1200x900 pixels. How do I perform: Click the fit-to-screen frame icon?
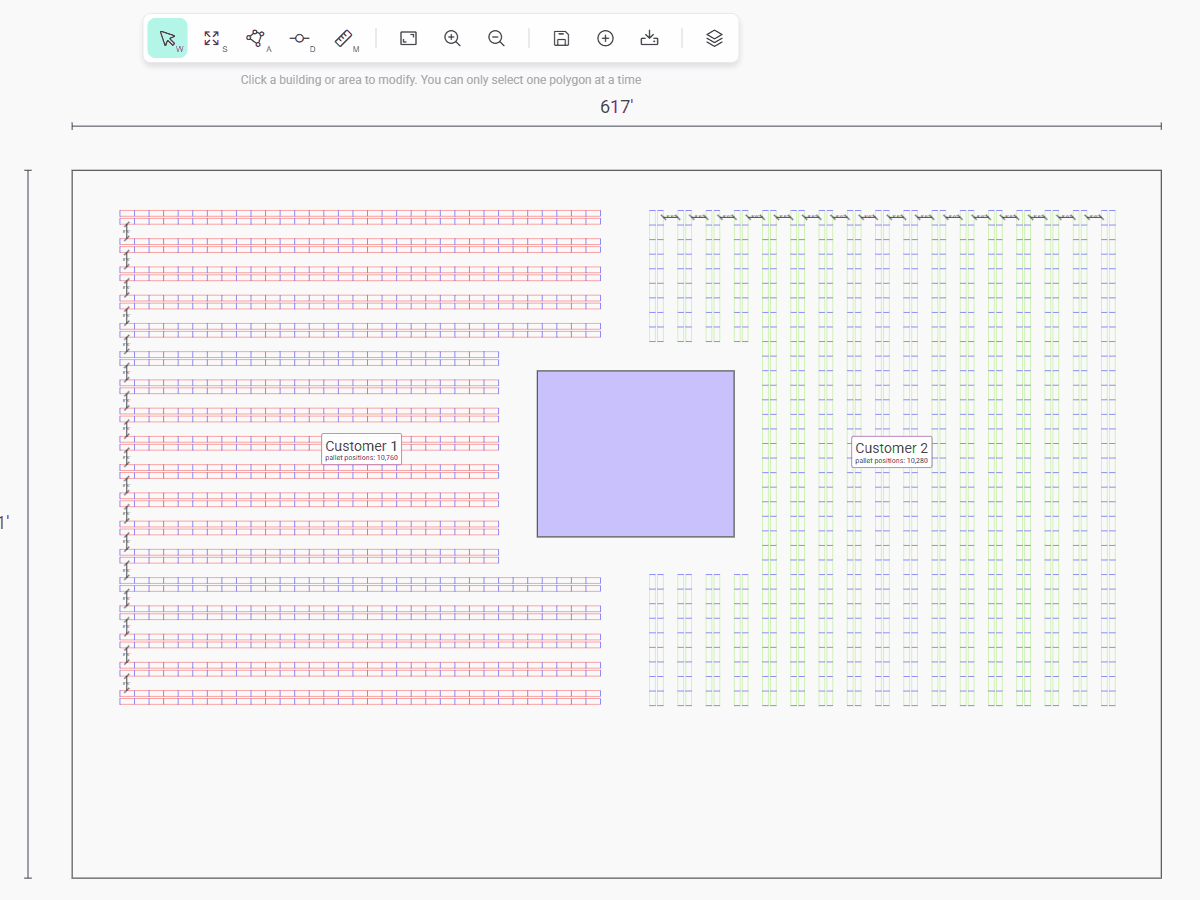pyautogui.click(x=408, y=38)
